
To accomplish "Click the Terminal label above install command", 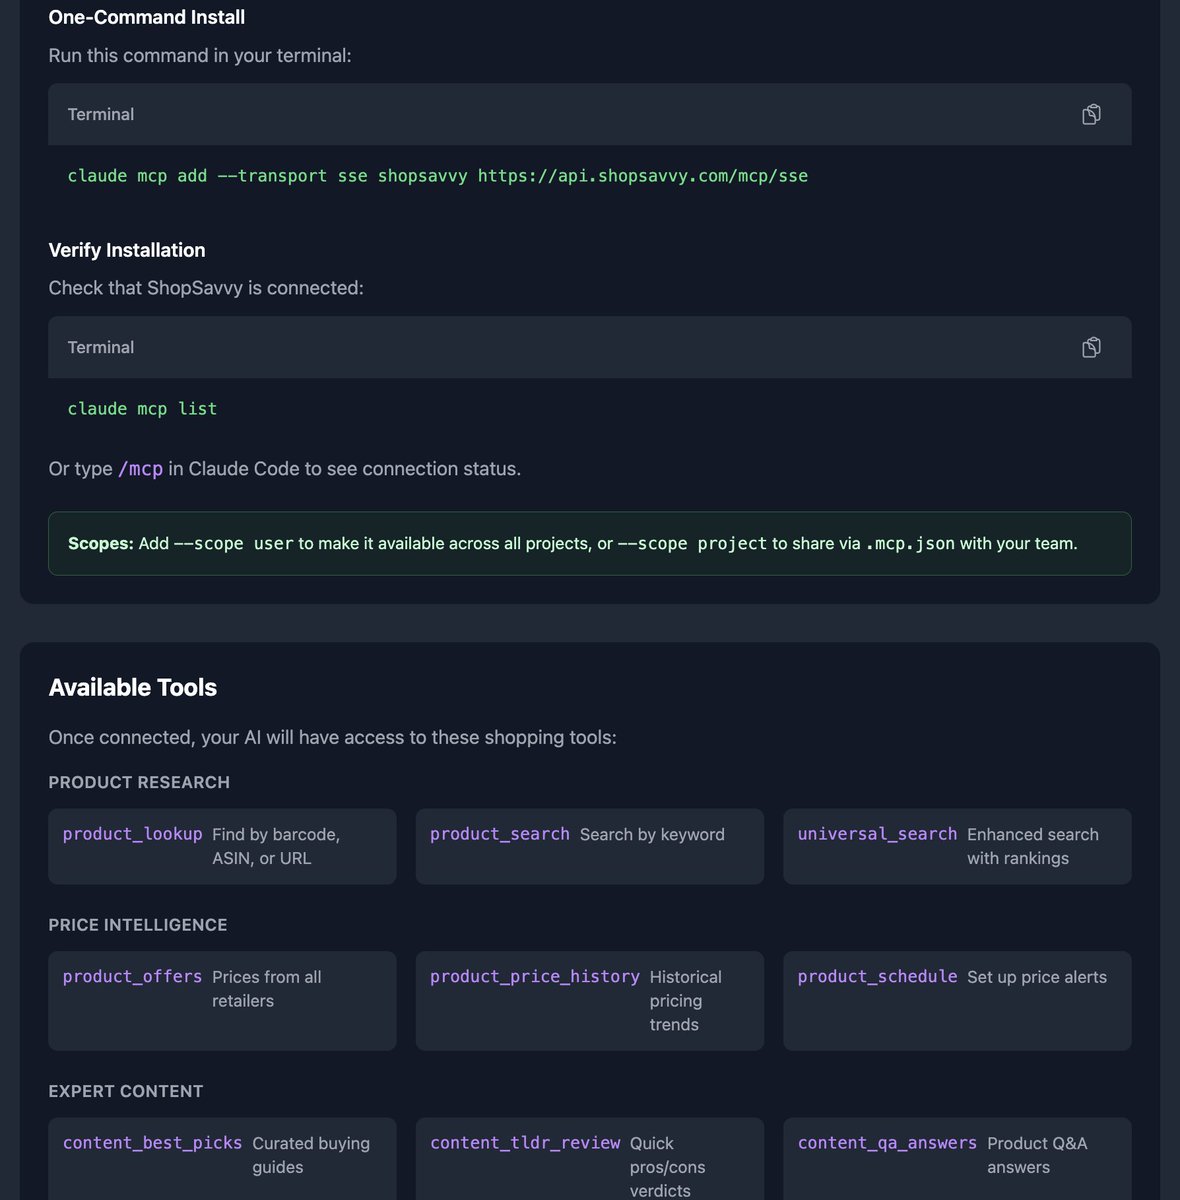I will coord(101,114).
